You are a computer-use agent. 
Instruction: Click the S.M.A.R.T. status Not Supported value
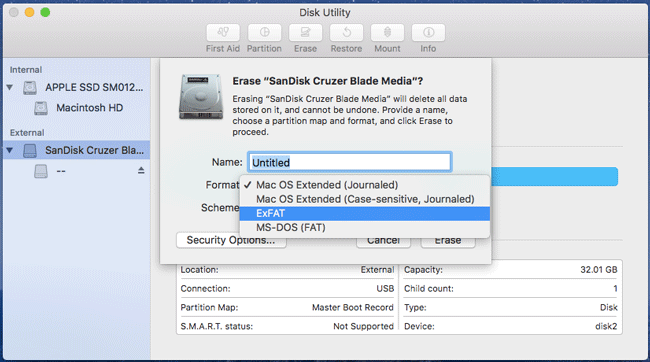[363, 326]
